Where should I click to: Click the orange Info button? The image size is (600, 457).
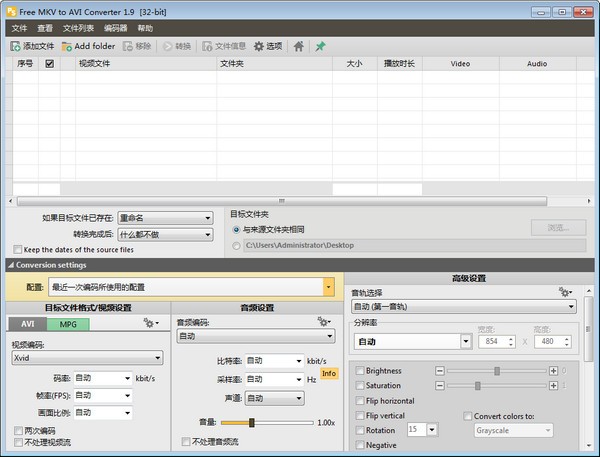pos(329,373)
